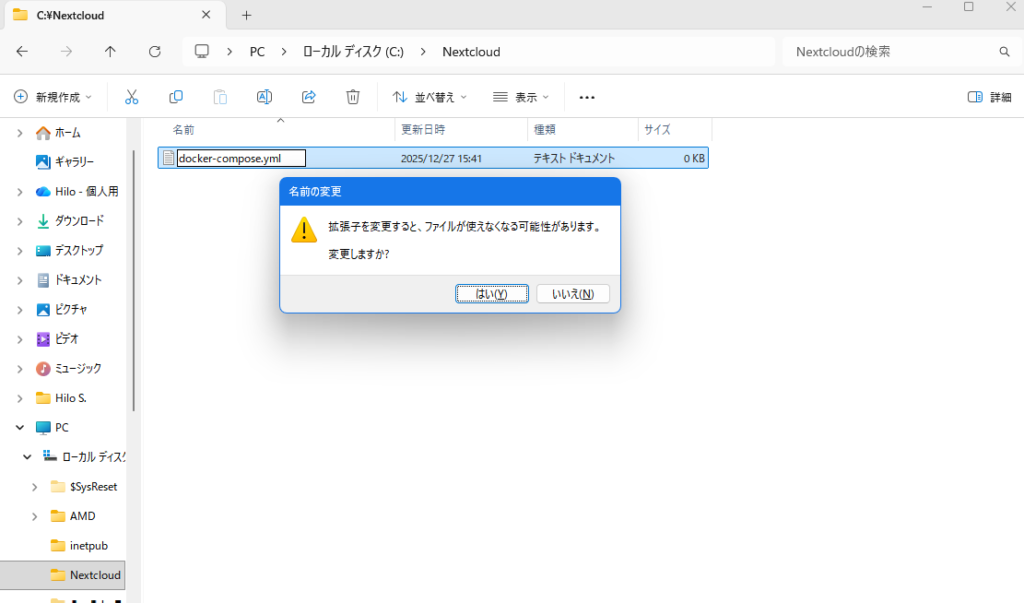Click the Share icon in toolbar
The width and height of the screenshot is (1024, 603).
[309, 97]
